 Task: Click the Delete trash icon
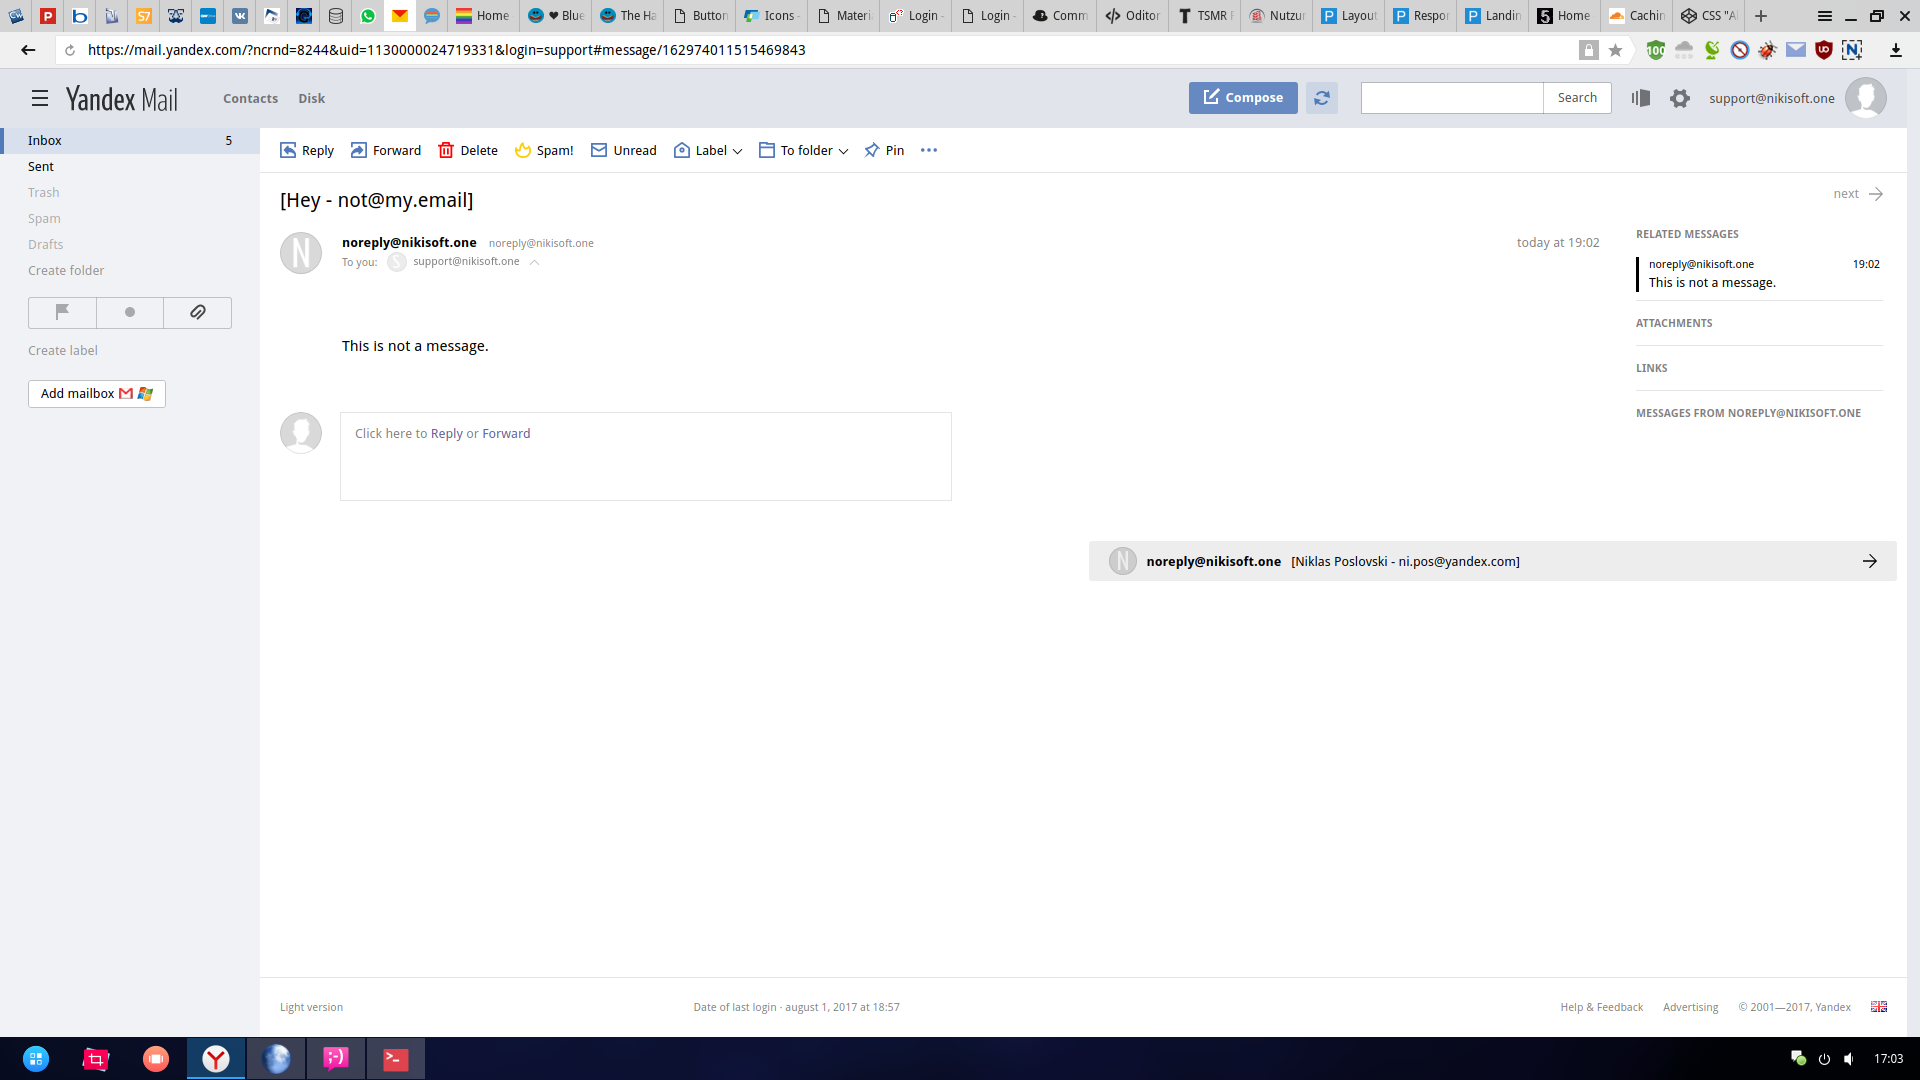446,150
